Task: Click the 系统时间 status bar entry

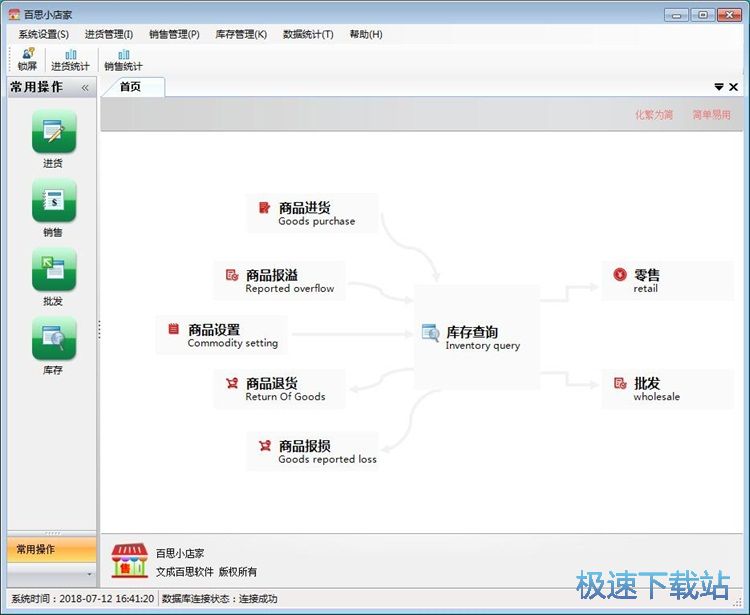Action: click(83, 599)
